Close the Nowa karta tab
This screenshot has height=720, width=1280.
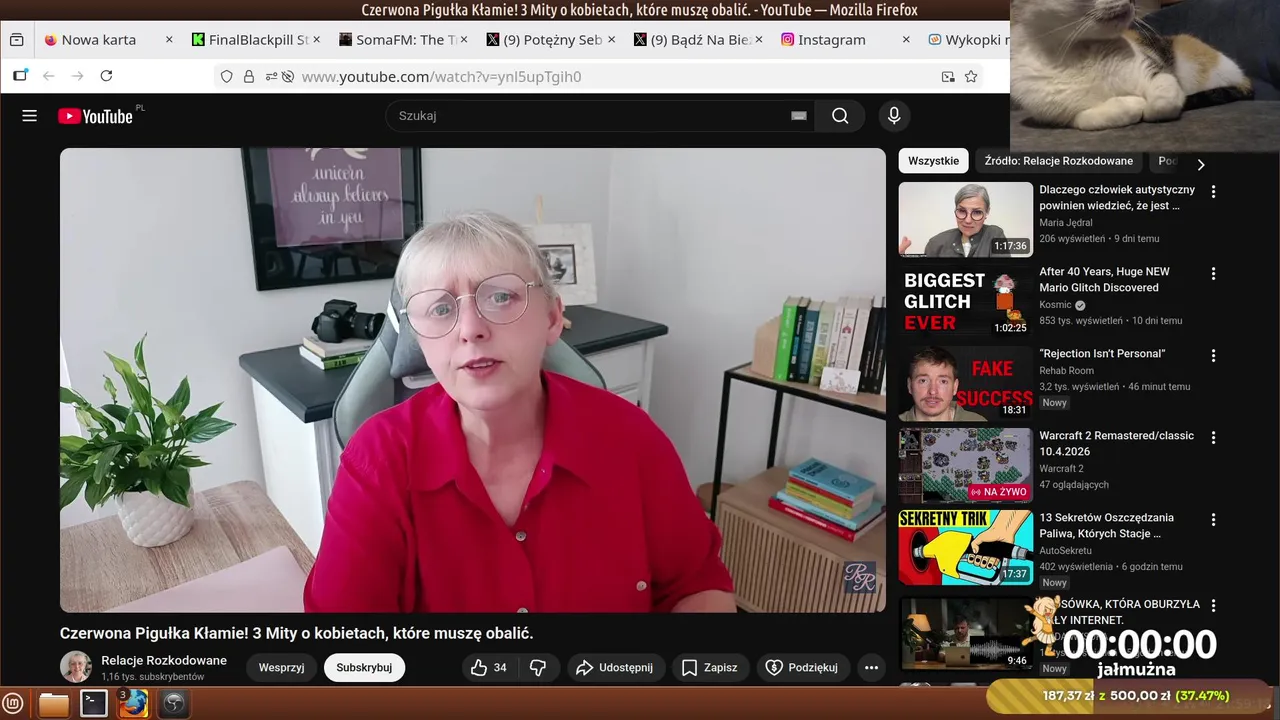(169, 40)
